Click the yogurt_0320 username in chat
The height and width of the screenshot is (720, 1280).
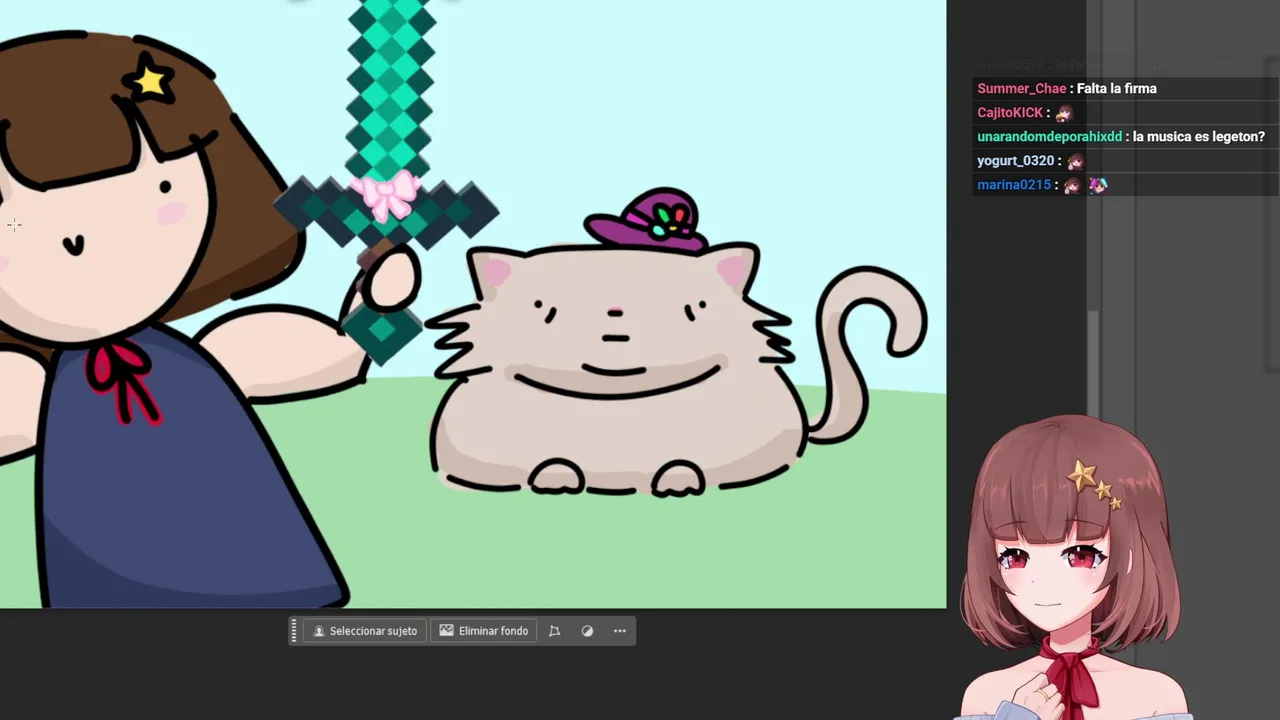[1016, 161]
